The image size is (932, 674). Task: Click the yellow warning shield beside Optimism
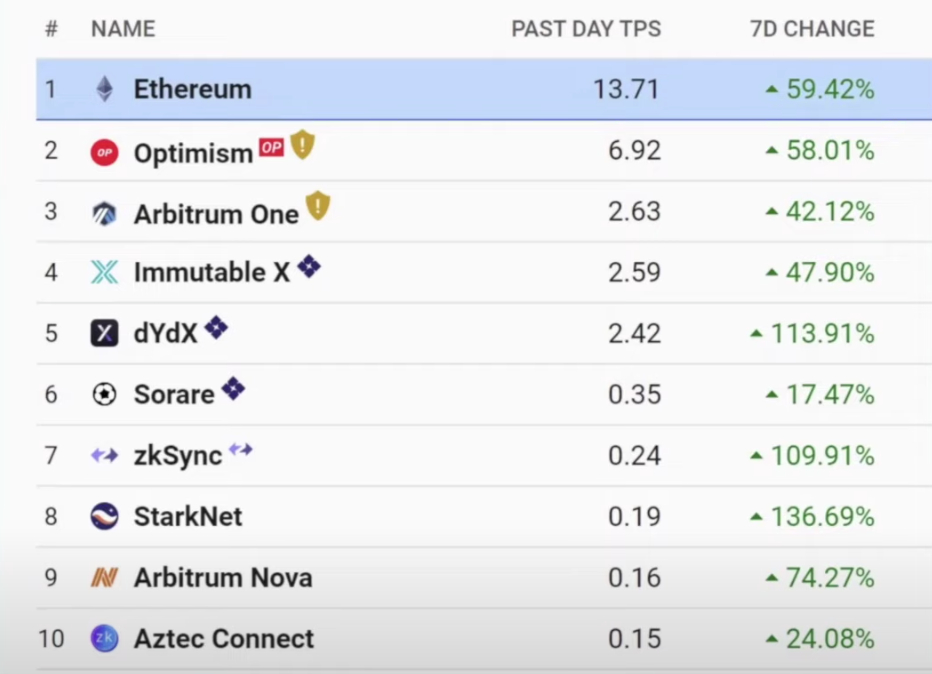pyautogui.click(x=302, y=145)
